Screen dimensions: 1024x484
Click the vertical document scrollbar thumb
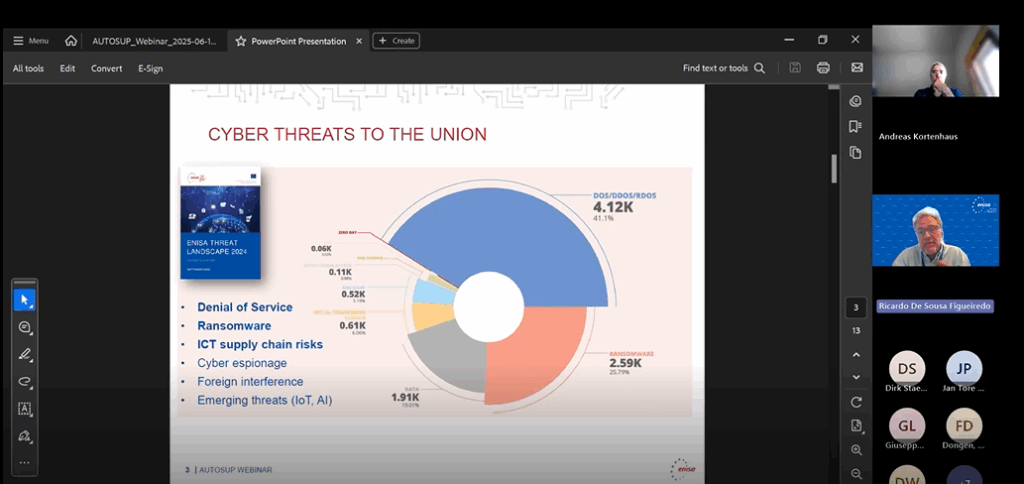click(x=834, y=168)
